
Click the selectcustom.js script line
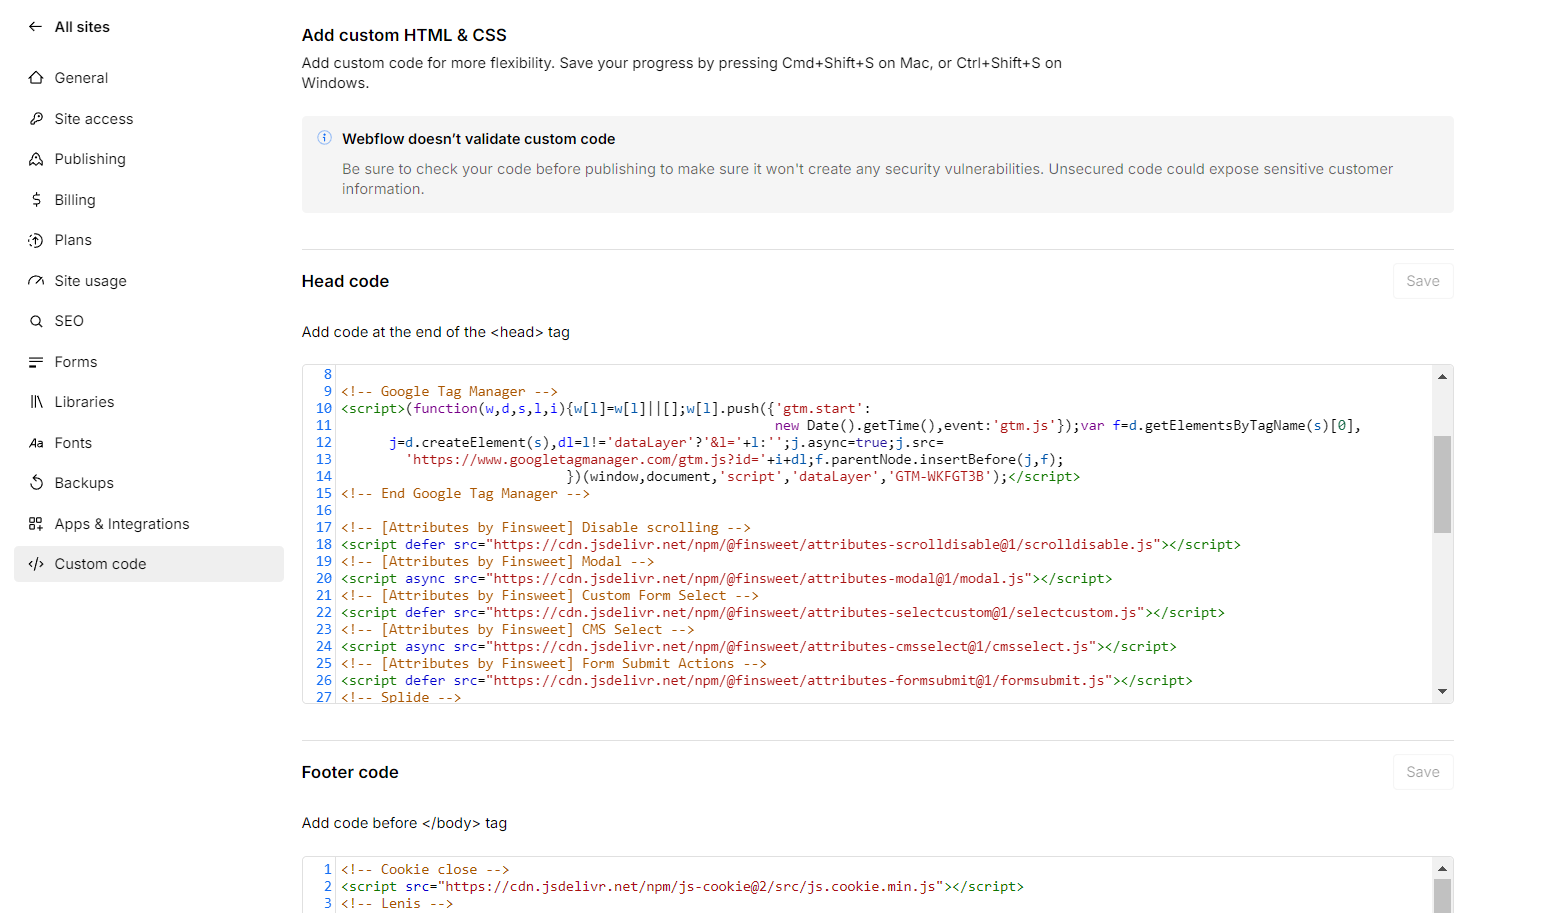click(782, 613)
